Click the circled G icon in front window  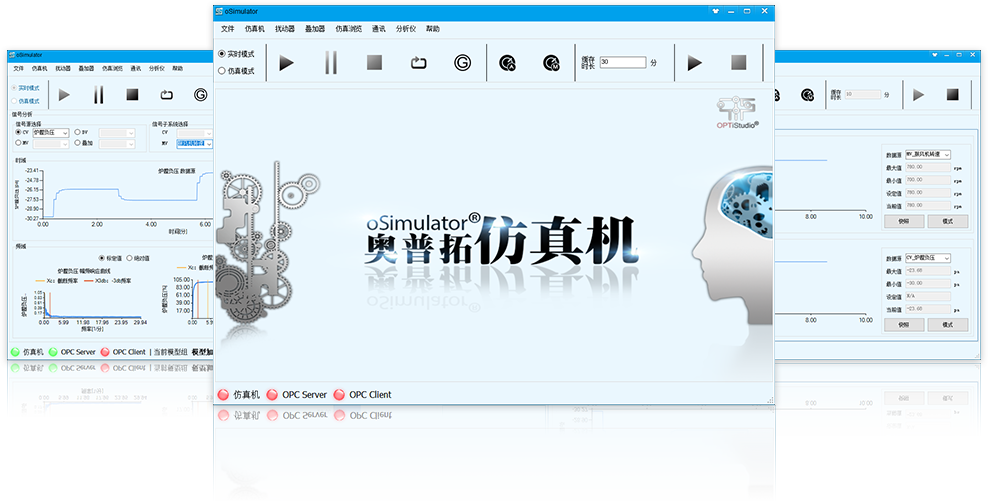[462, 62]
